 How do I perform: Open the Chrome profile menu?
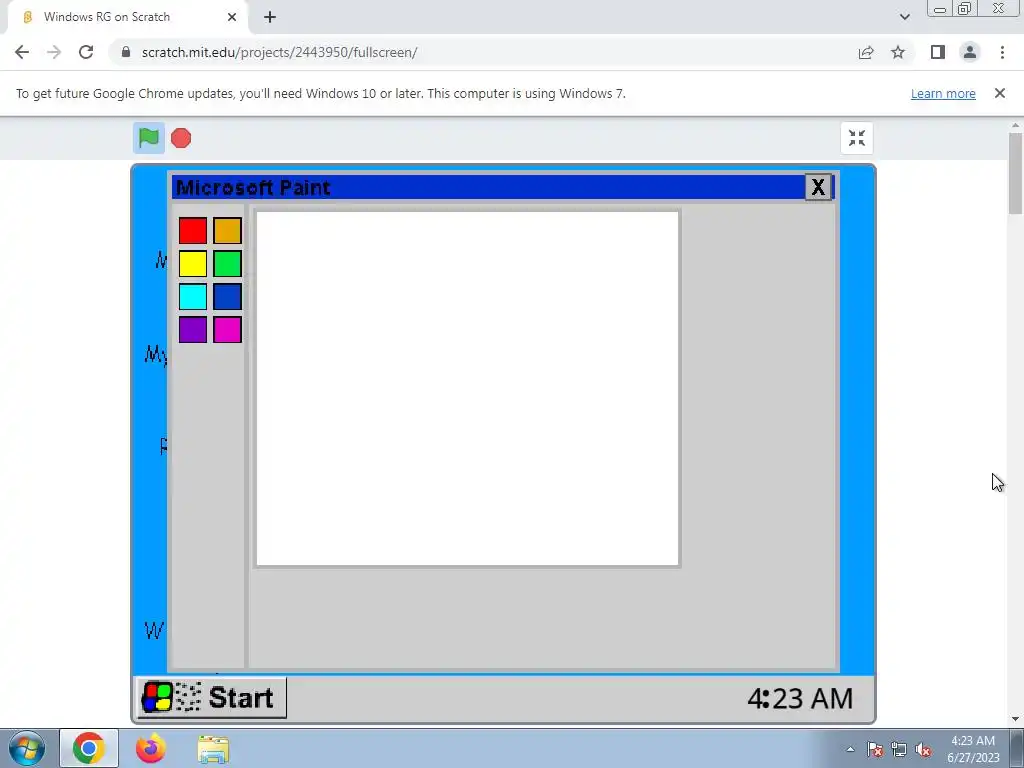point(970,52)
